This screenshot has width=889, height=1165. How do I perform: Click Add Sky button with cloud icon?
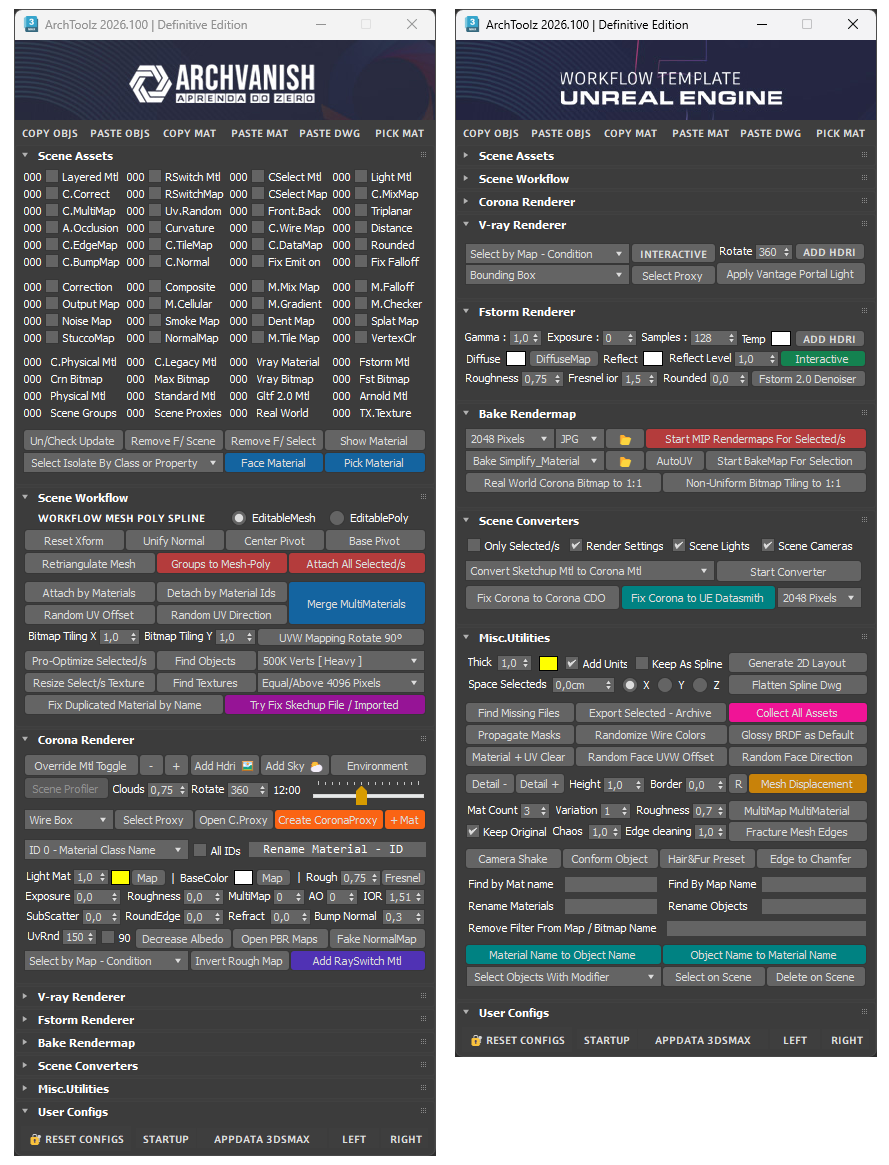(x=293, y=766)
